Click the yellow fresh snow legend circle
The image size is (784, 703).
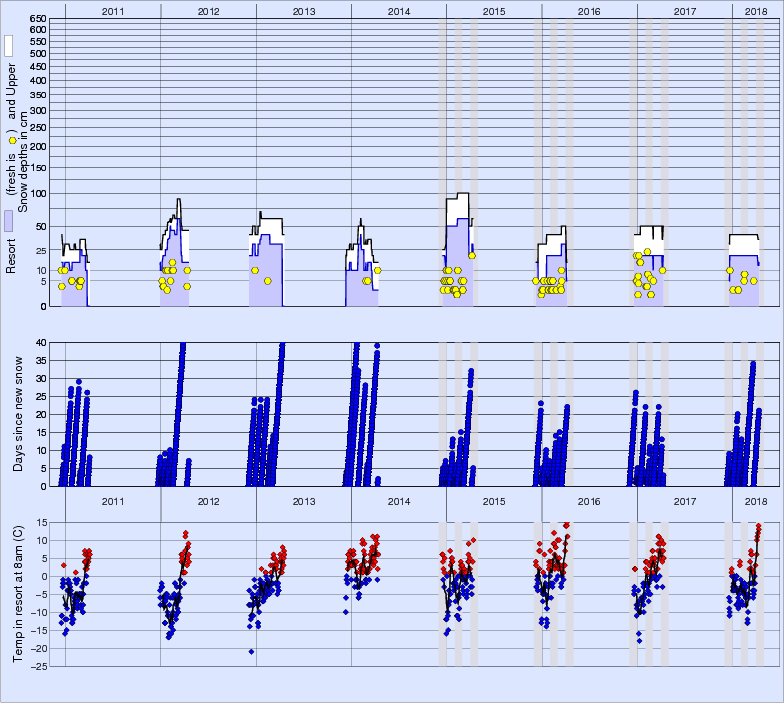[x=13, y=140]
